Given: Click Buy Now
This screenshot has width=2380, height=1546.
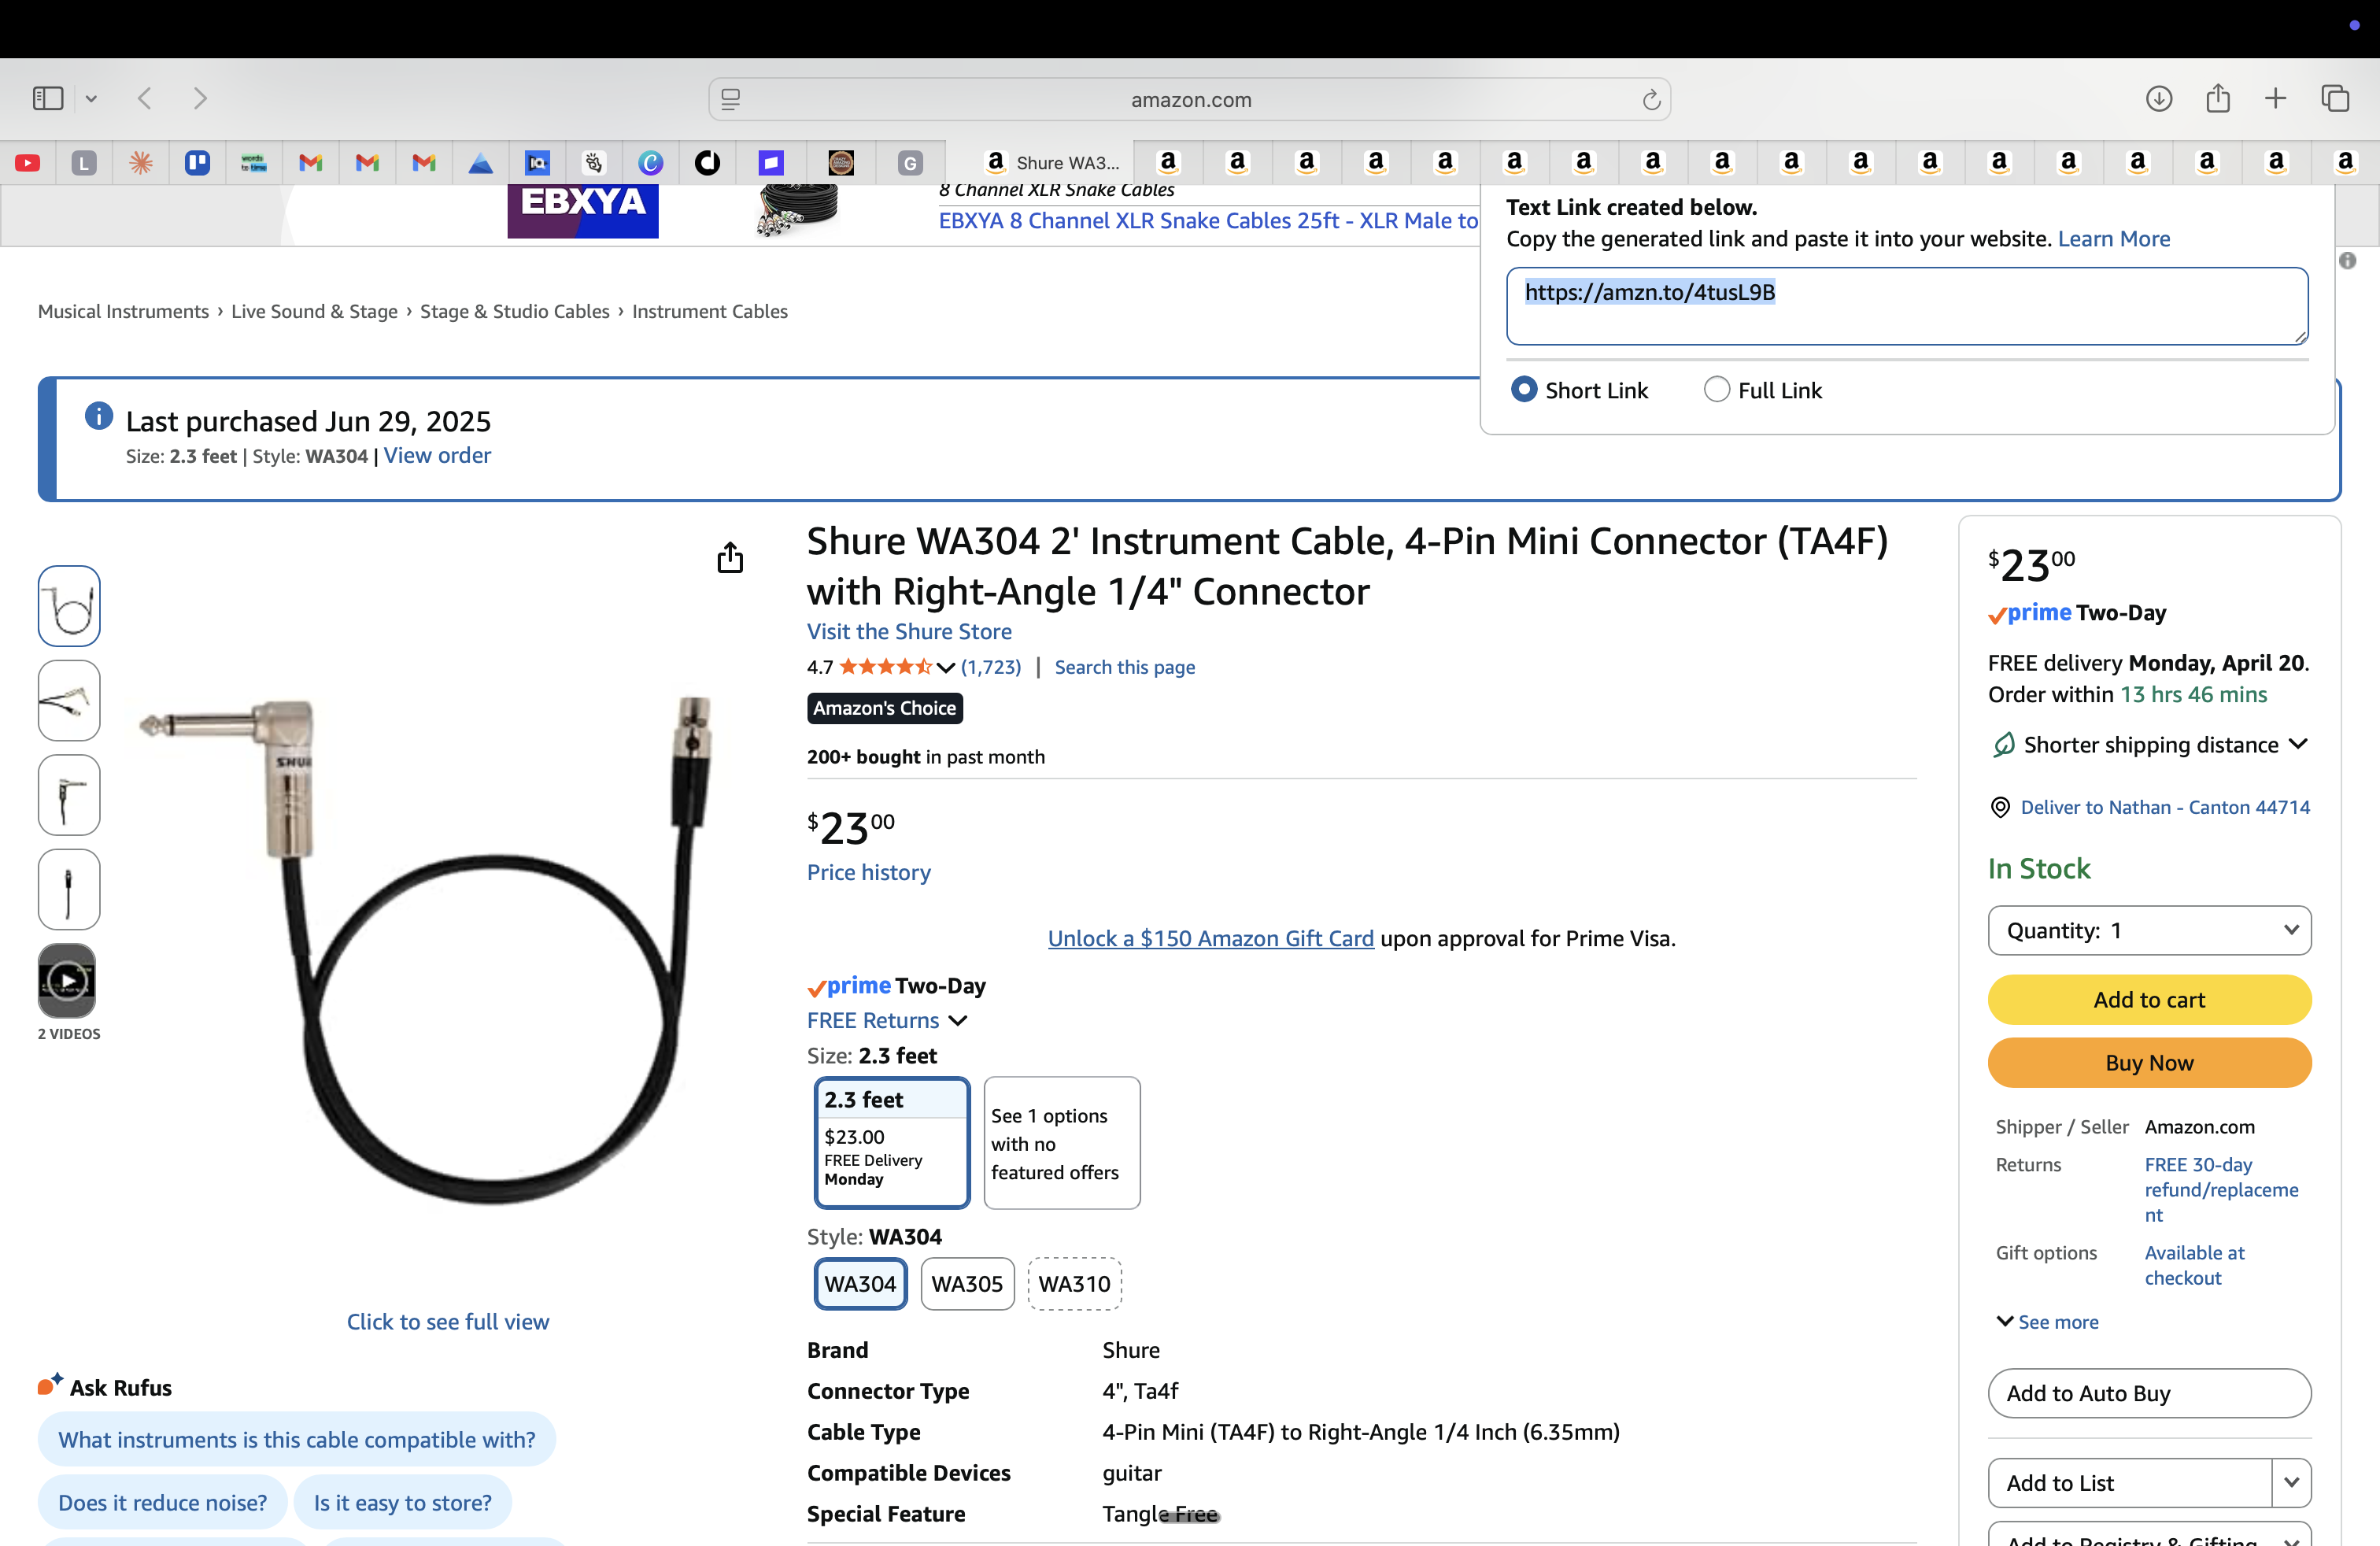Looking at the screenshot, I should [x=2149, y=1063].
